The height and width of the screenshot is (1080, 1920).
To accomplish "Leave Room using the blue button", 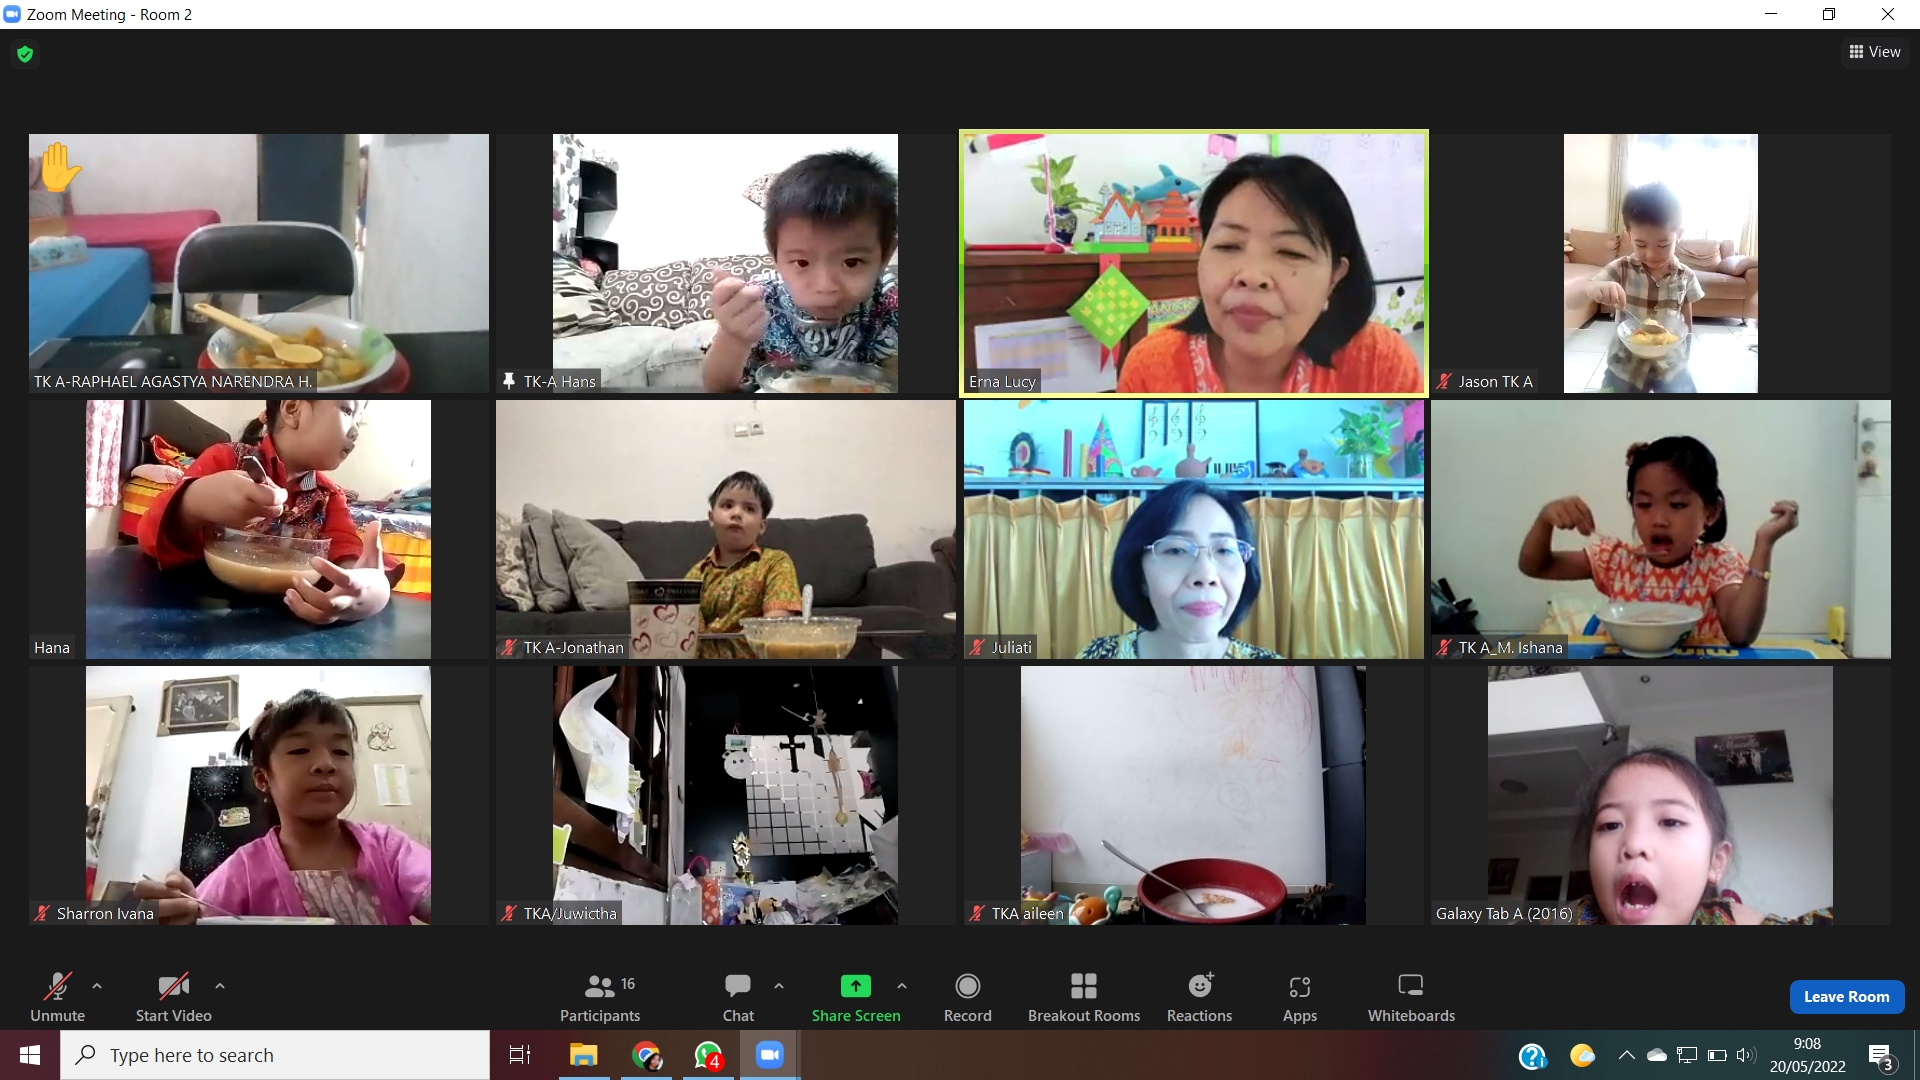I will [1847, 997].
